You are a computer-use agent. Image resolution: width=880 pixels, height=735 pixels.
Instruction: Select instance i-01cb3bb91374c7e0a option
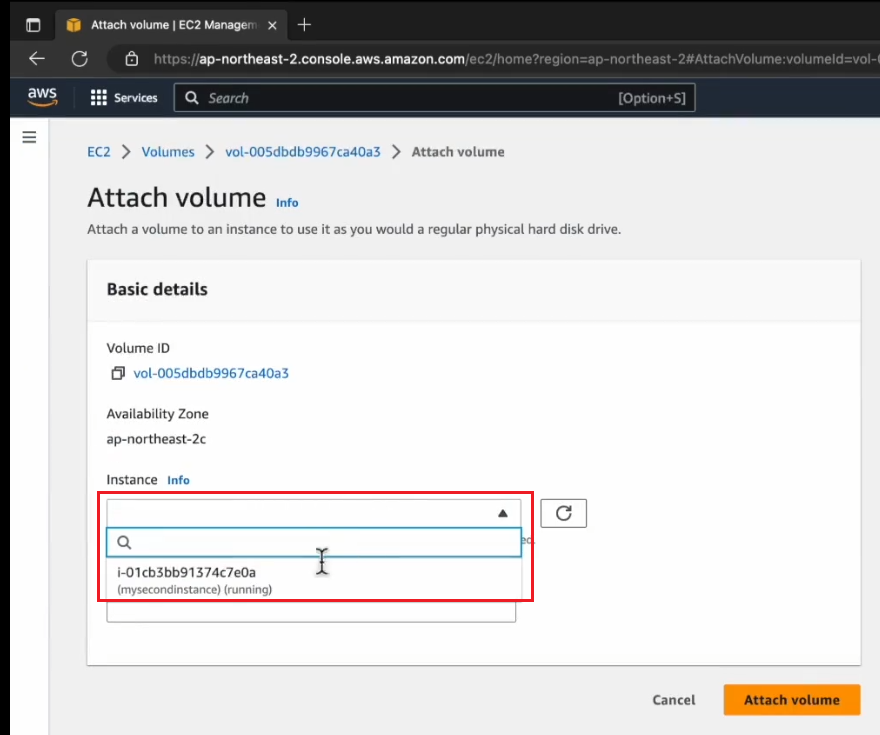314,580
